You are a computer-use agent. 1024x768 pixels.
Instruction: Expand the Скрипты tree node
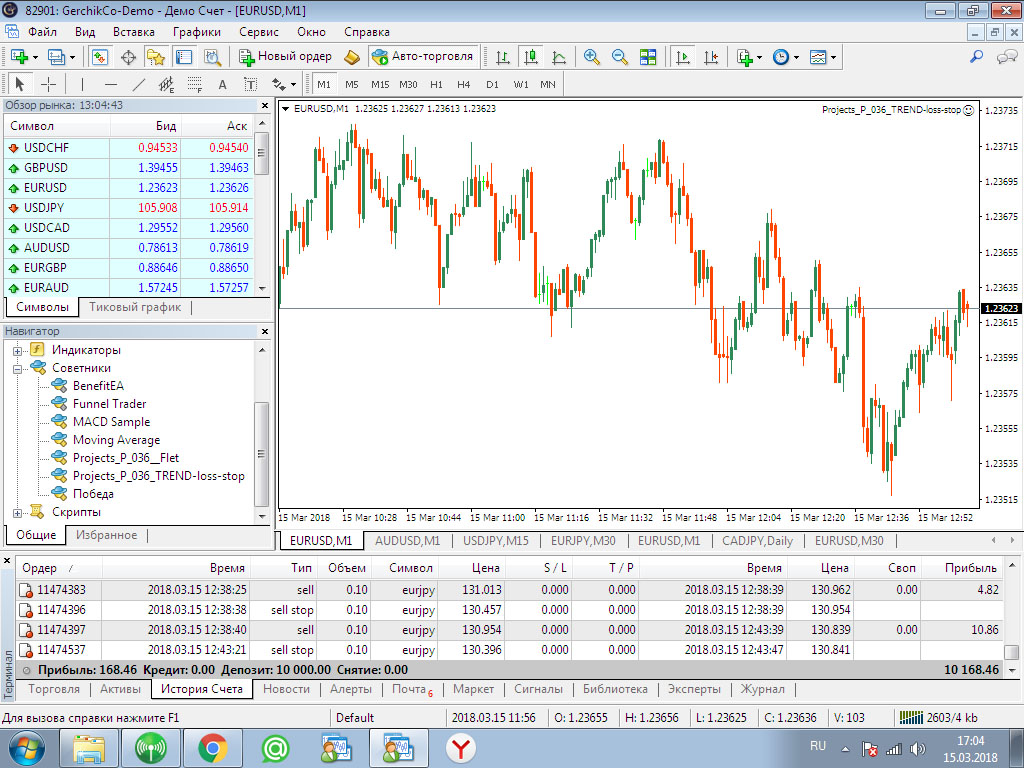(x=18, y=513)
